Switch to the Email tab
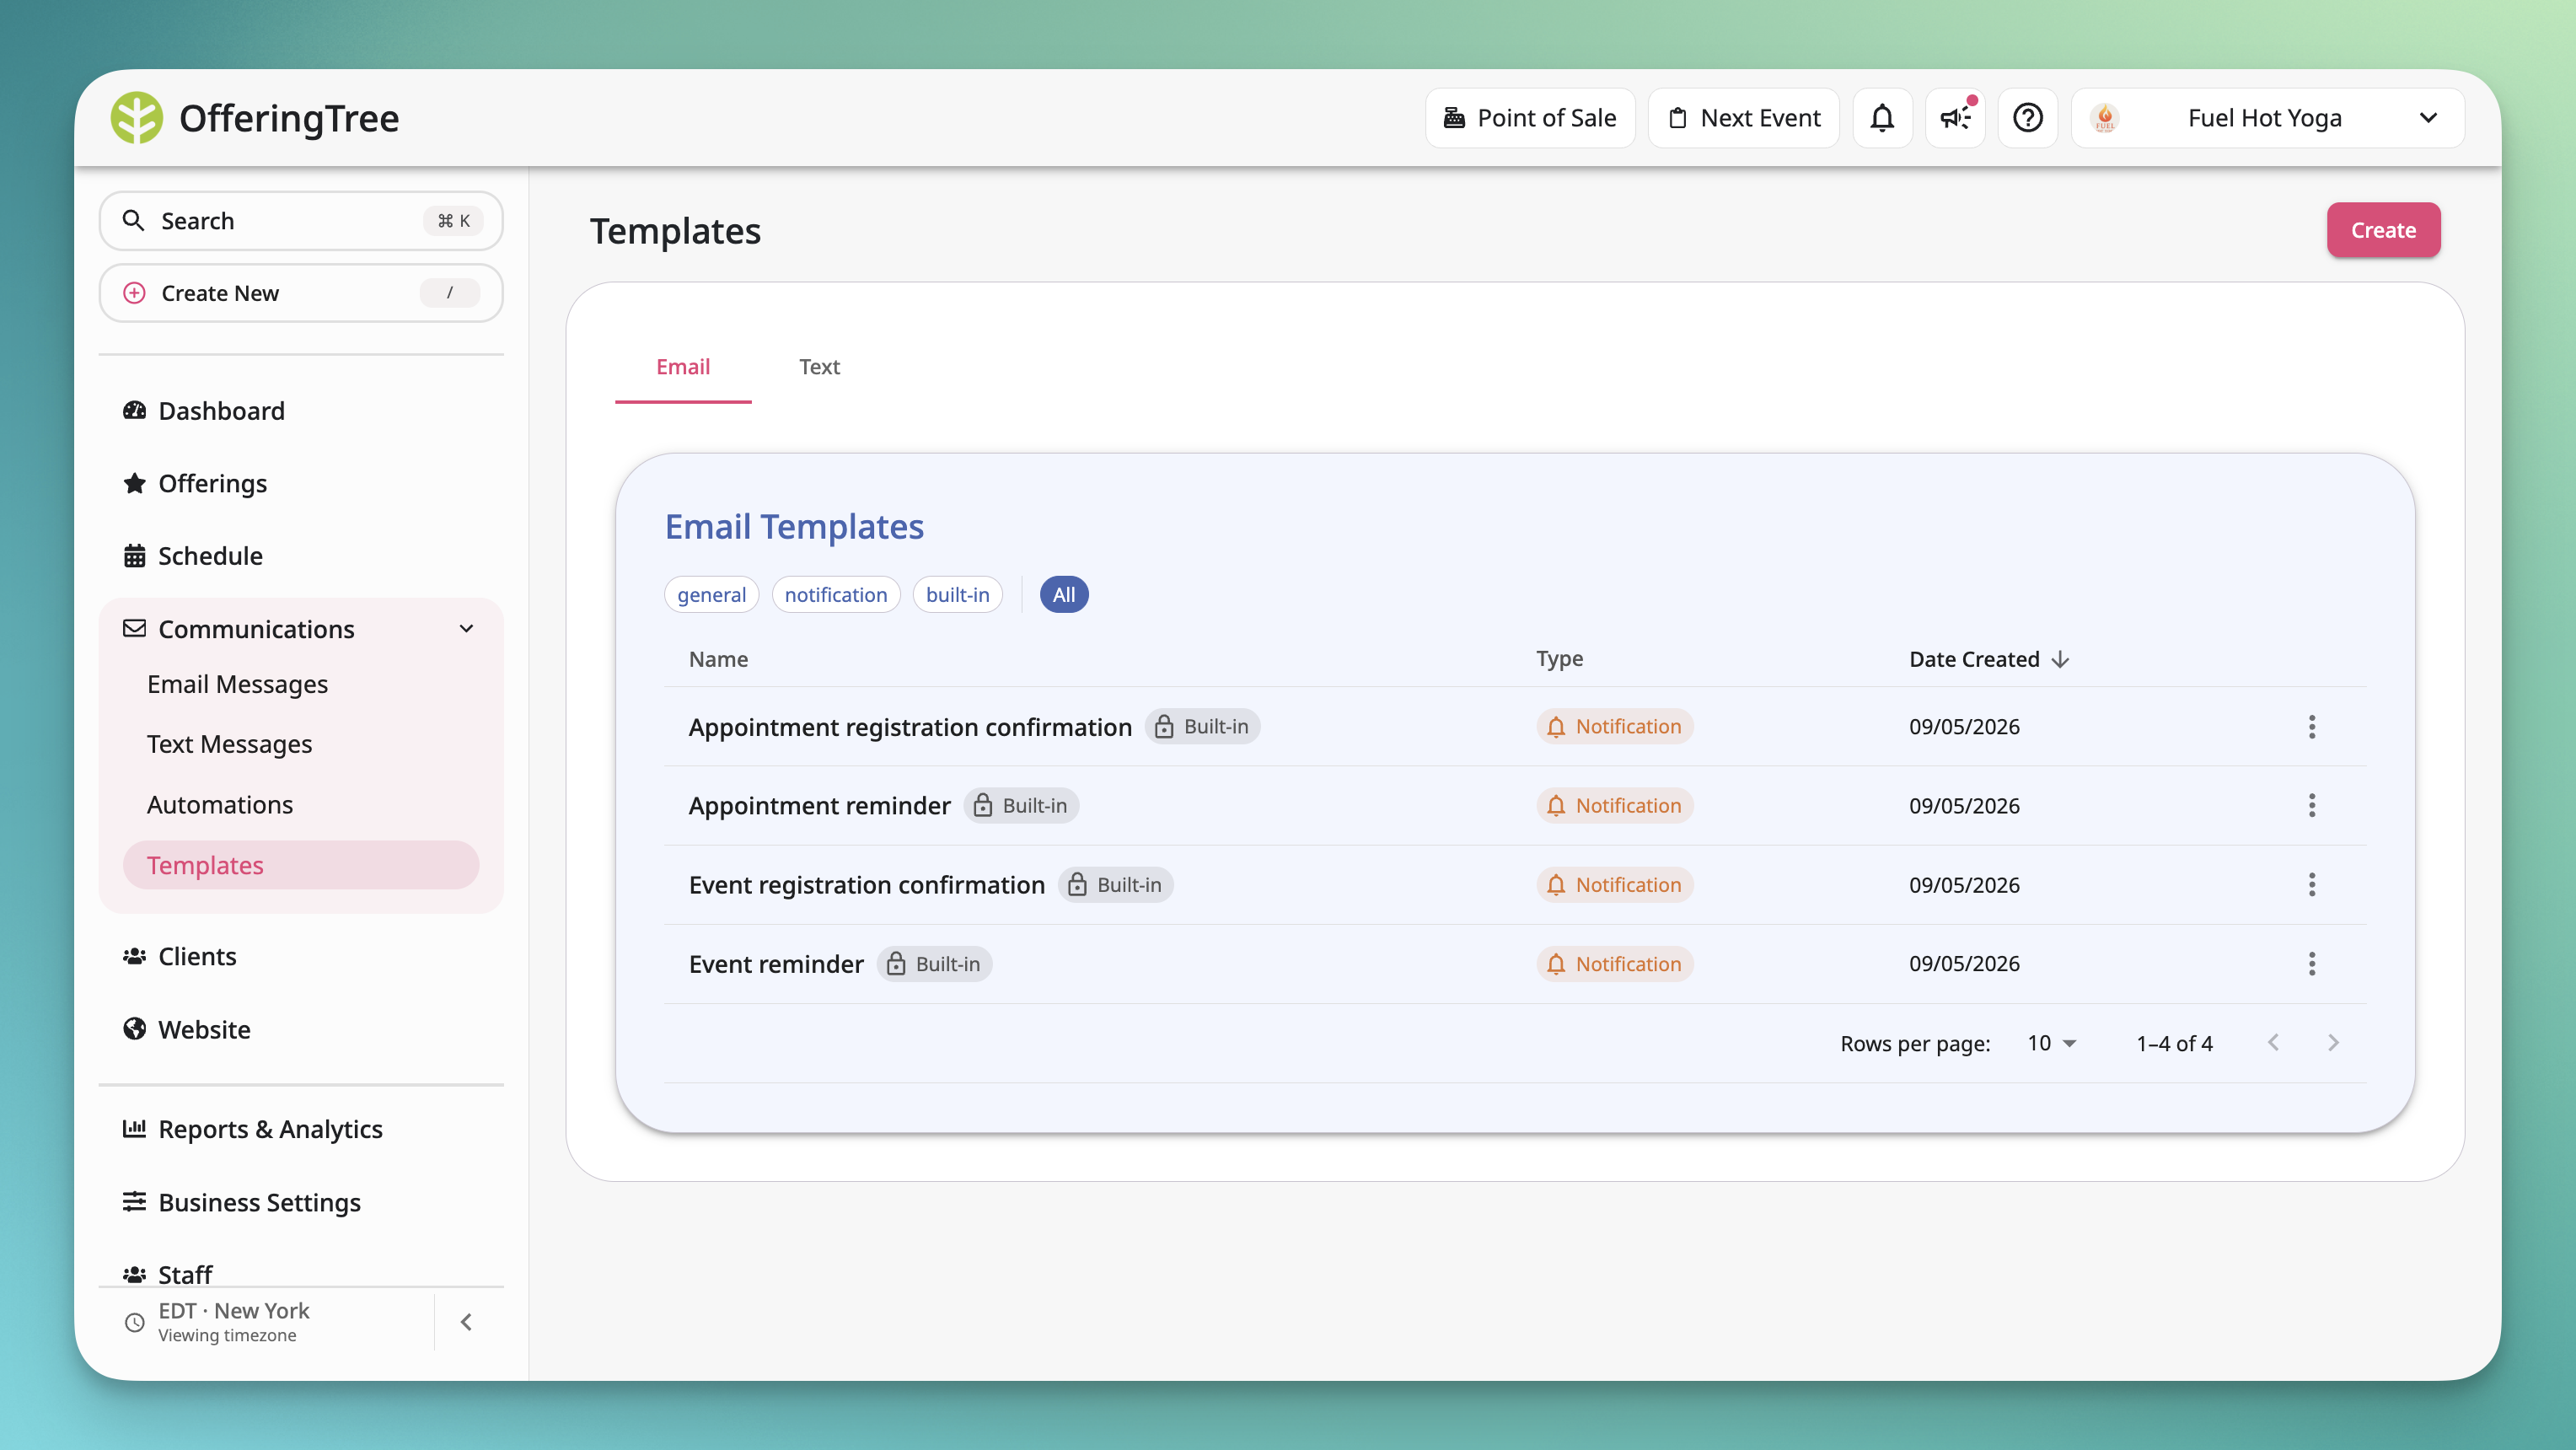 [683, 367]
